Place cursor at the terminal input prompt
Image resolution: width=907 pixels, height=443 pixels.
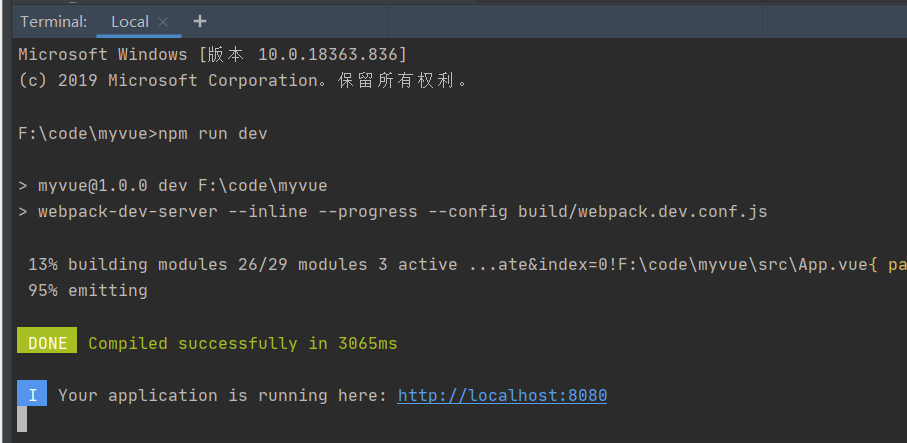(x=23, y=419)
